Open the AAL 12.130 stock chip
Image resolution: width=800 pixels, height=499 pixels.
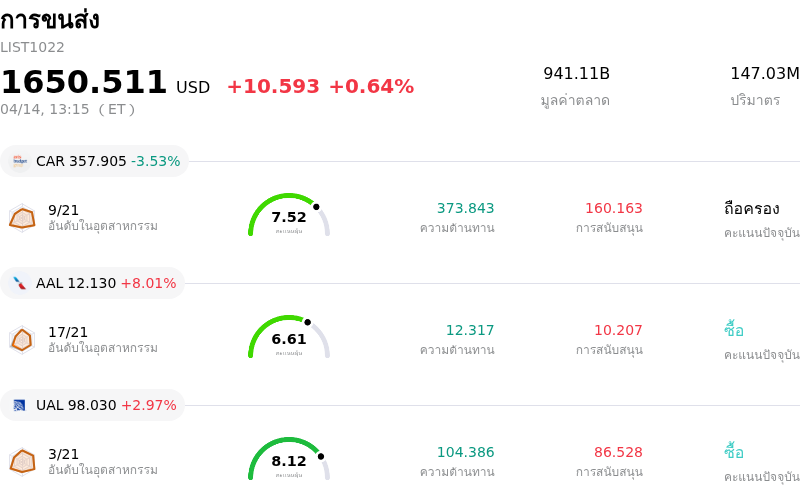[93, 283]
